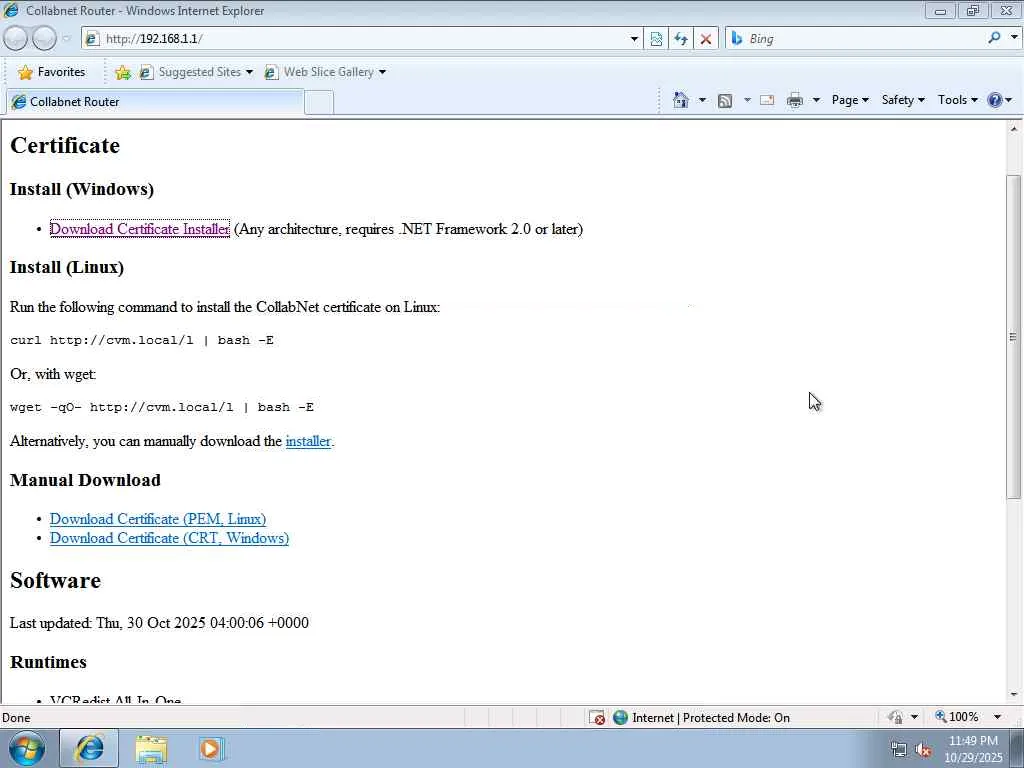Stop loading with the red X icon
Screen dimensions: 1024x768
[705, 39]
